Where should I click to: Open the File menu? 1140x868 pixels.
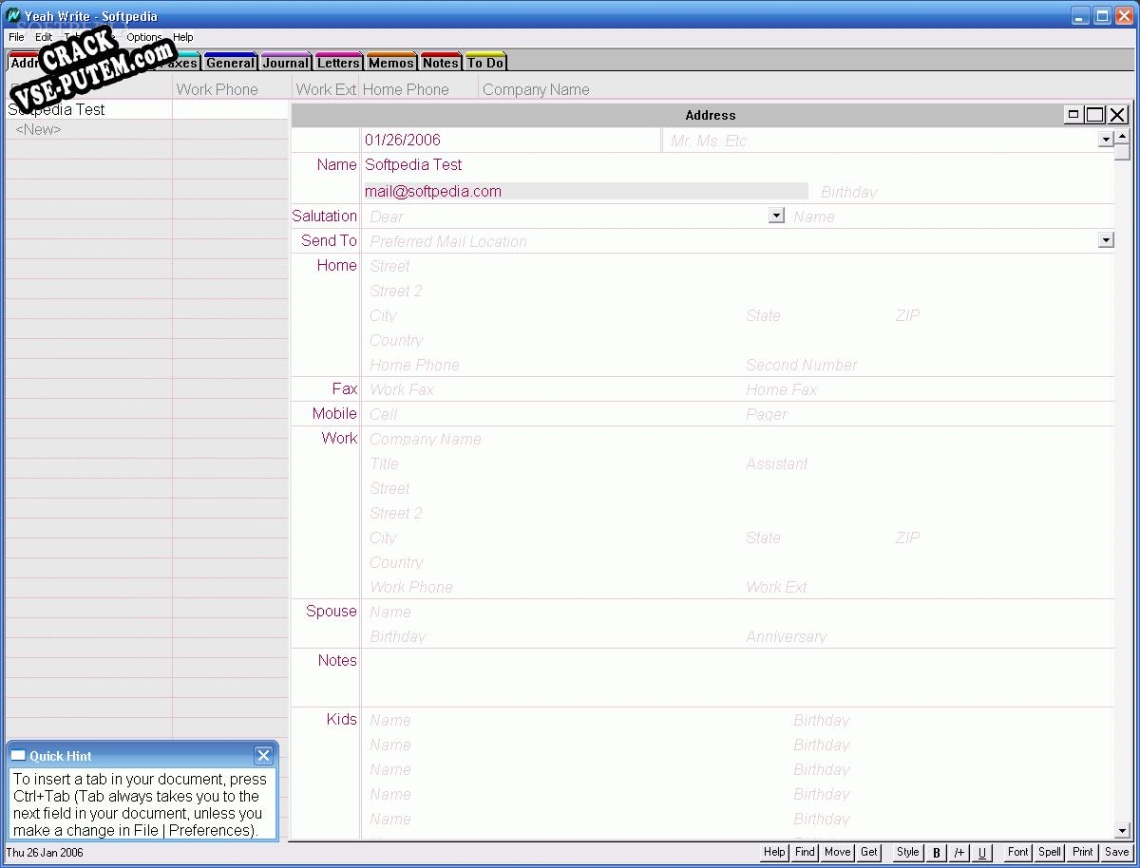(16, 37)
